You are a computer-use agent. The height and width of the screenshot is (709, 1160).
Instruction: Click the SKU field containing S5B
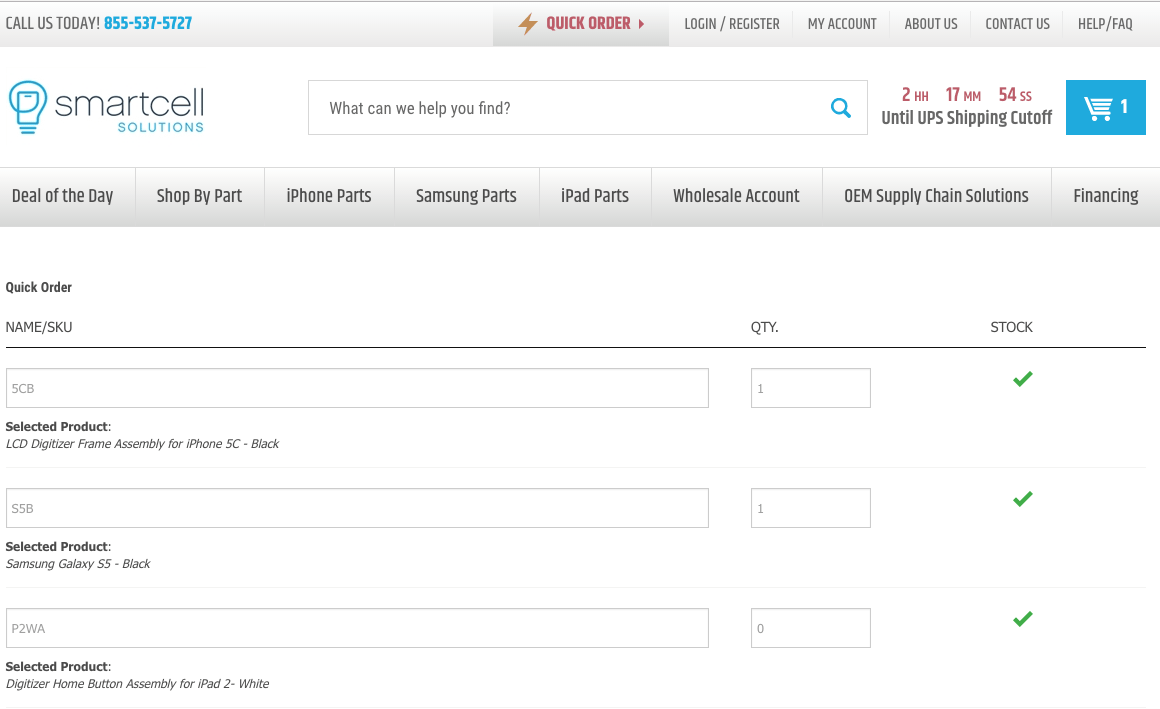(x=357, y=508)
